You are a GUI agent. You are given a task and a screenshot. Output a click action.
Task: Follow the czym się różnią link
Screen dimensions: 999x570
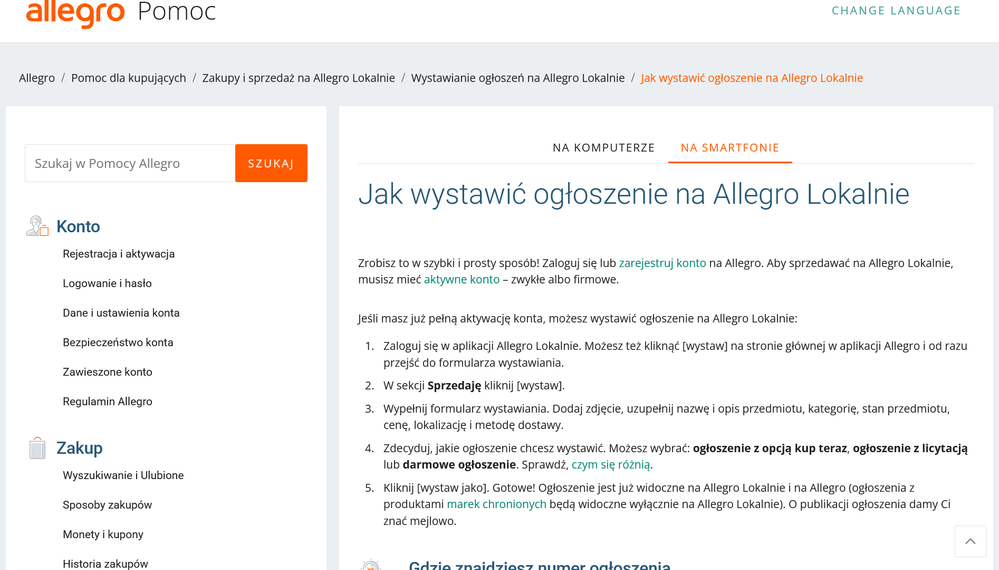(611, 465)
